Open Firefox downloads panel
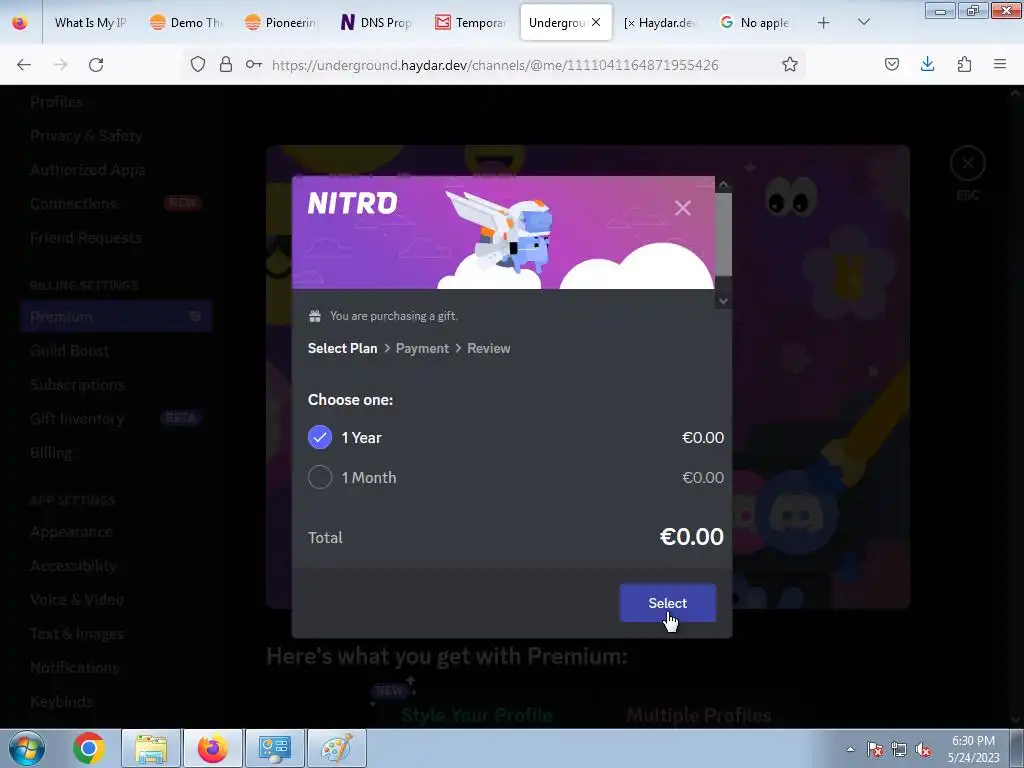The image size is (1024, 768). point(927,64)
